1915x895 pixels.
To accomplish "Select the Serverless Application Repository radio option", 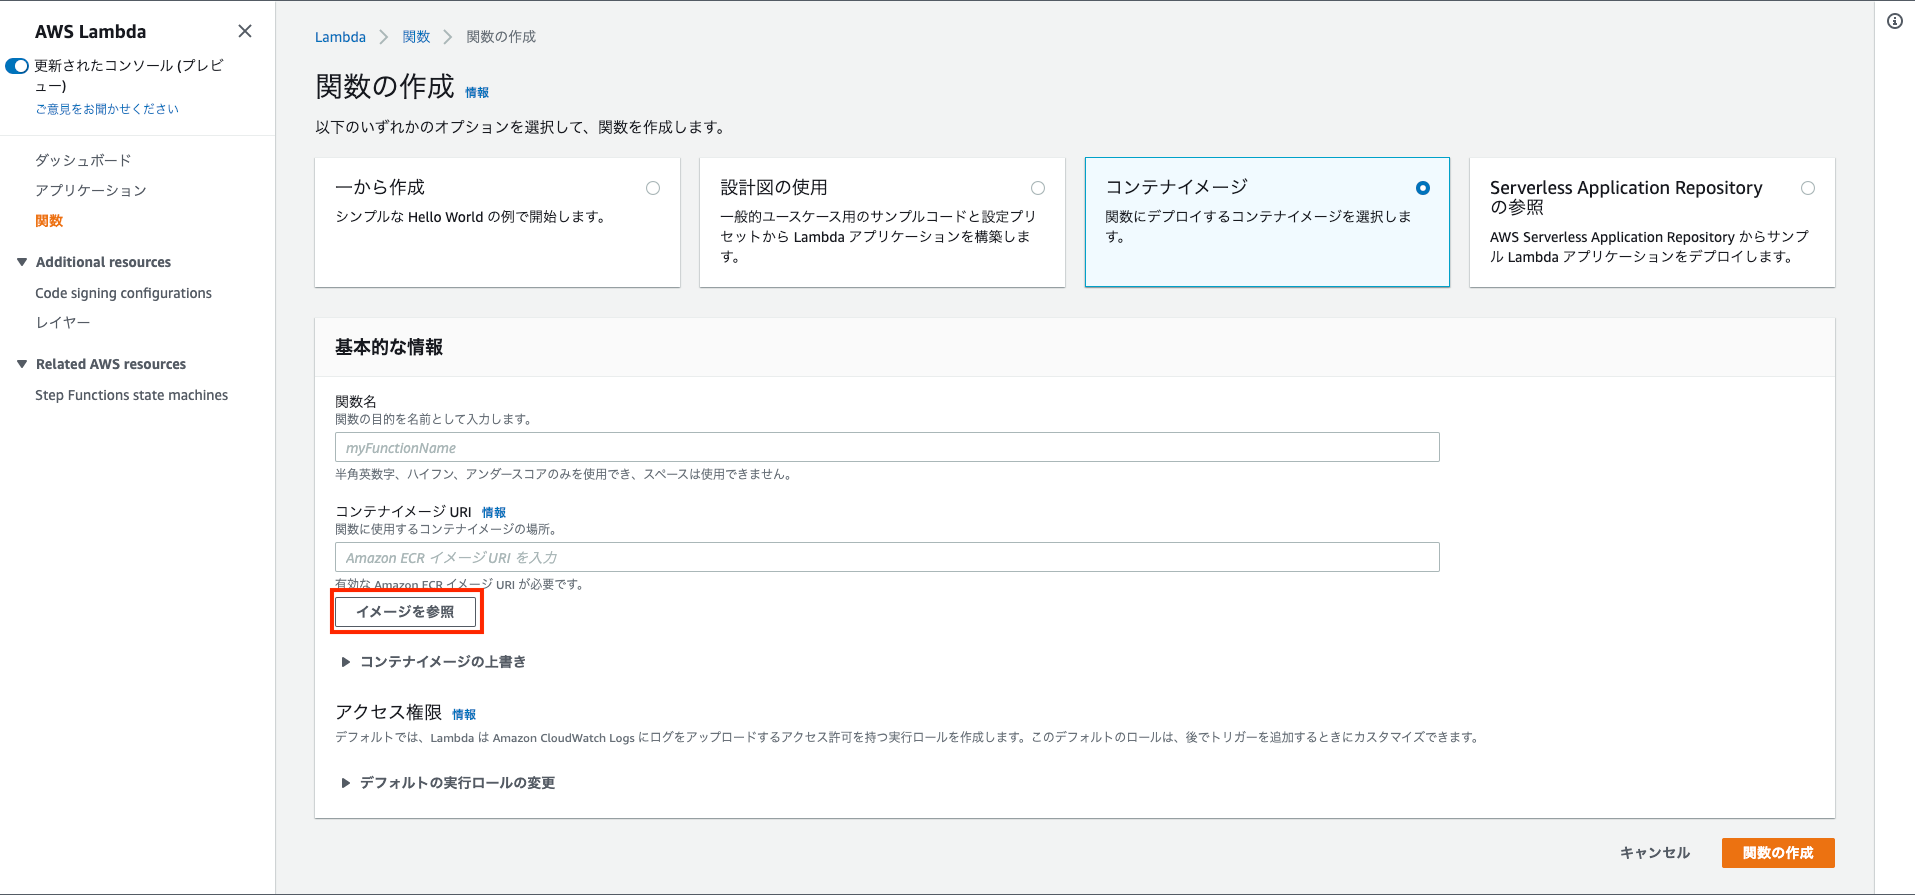I will click(1808, 188).
